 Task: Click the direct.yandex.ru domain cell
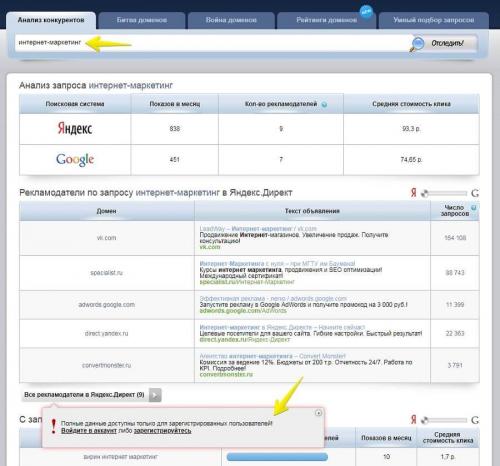107,333
